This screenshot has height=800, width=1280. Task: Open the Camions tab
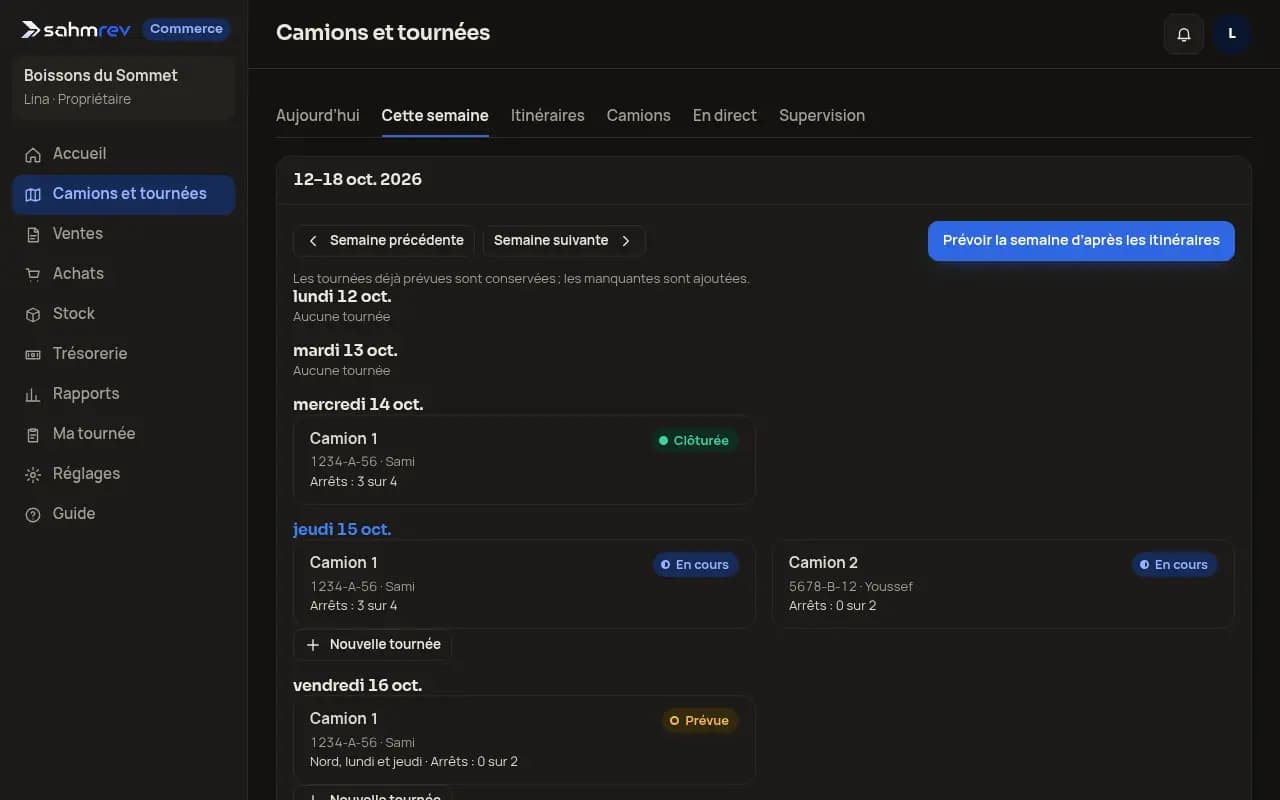639,116
